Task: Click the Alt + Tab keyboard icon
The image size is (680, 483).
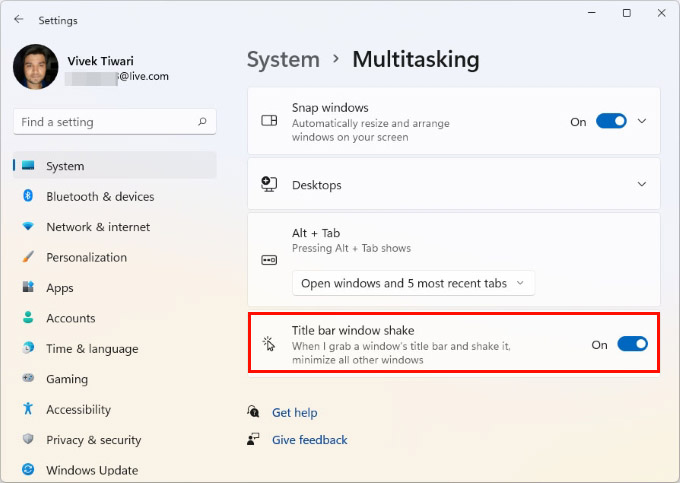Action: [269, 260]
